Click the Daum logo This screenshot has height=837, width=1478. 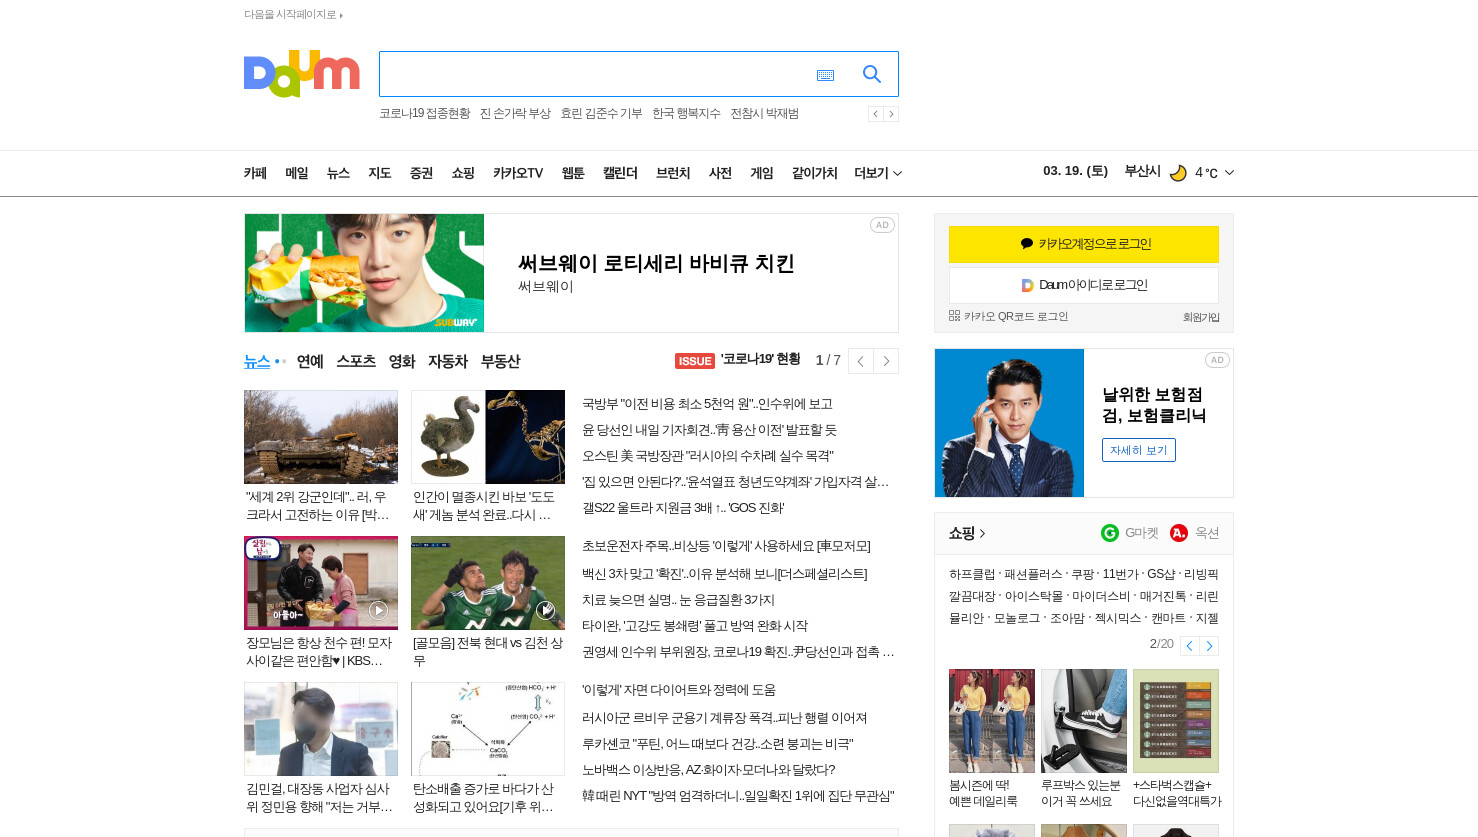pyautogui.click(x=301, y=73)
